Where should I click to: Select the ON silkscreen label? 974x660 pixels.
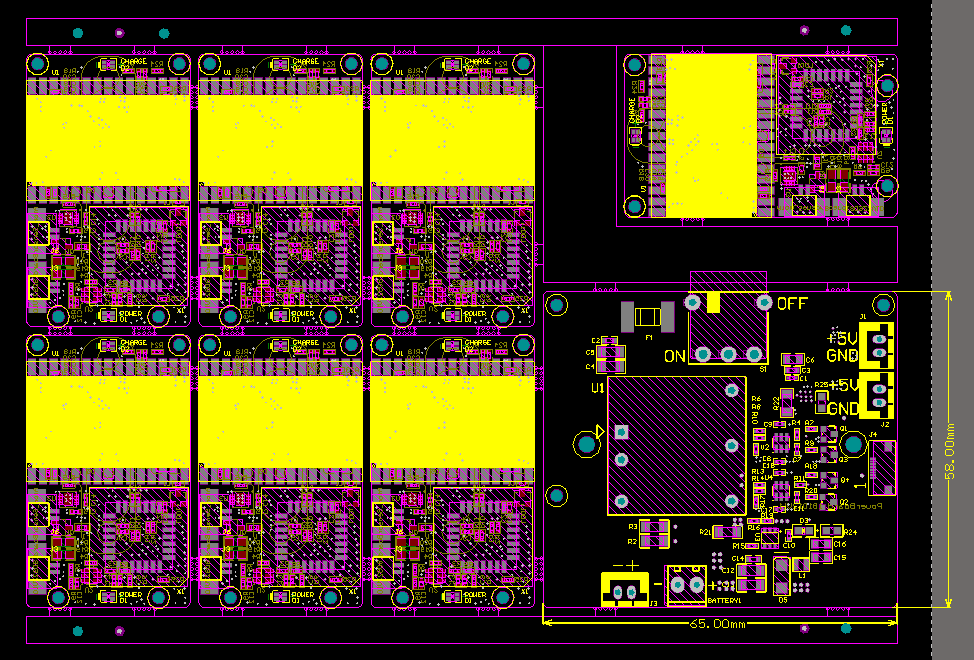click(675, 356)
